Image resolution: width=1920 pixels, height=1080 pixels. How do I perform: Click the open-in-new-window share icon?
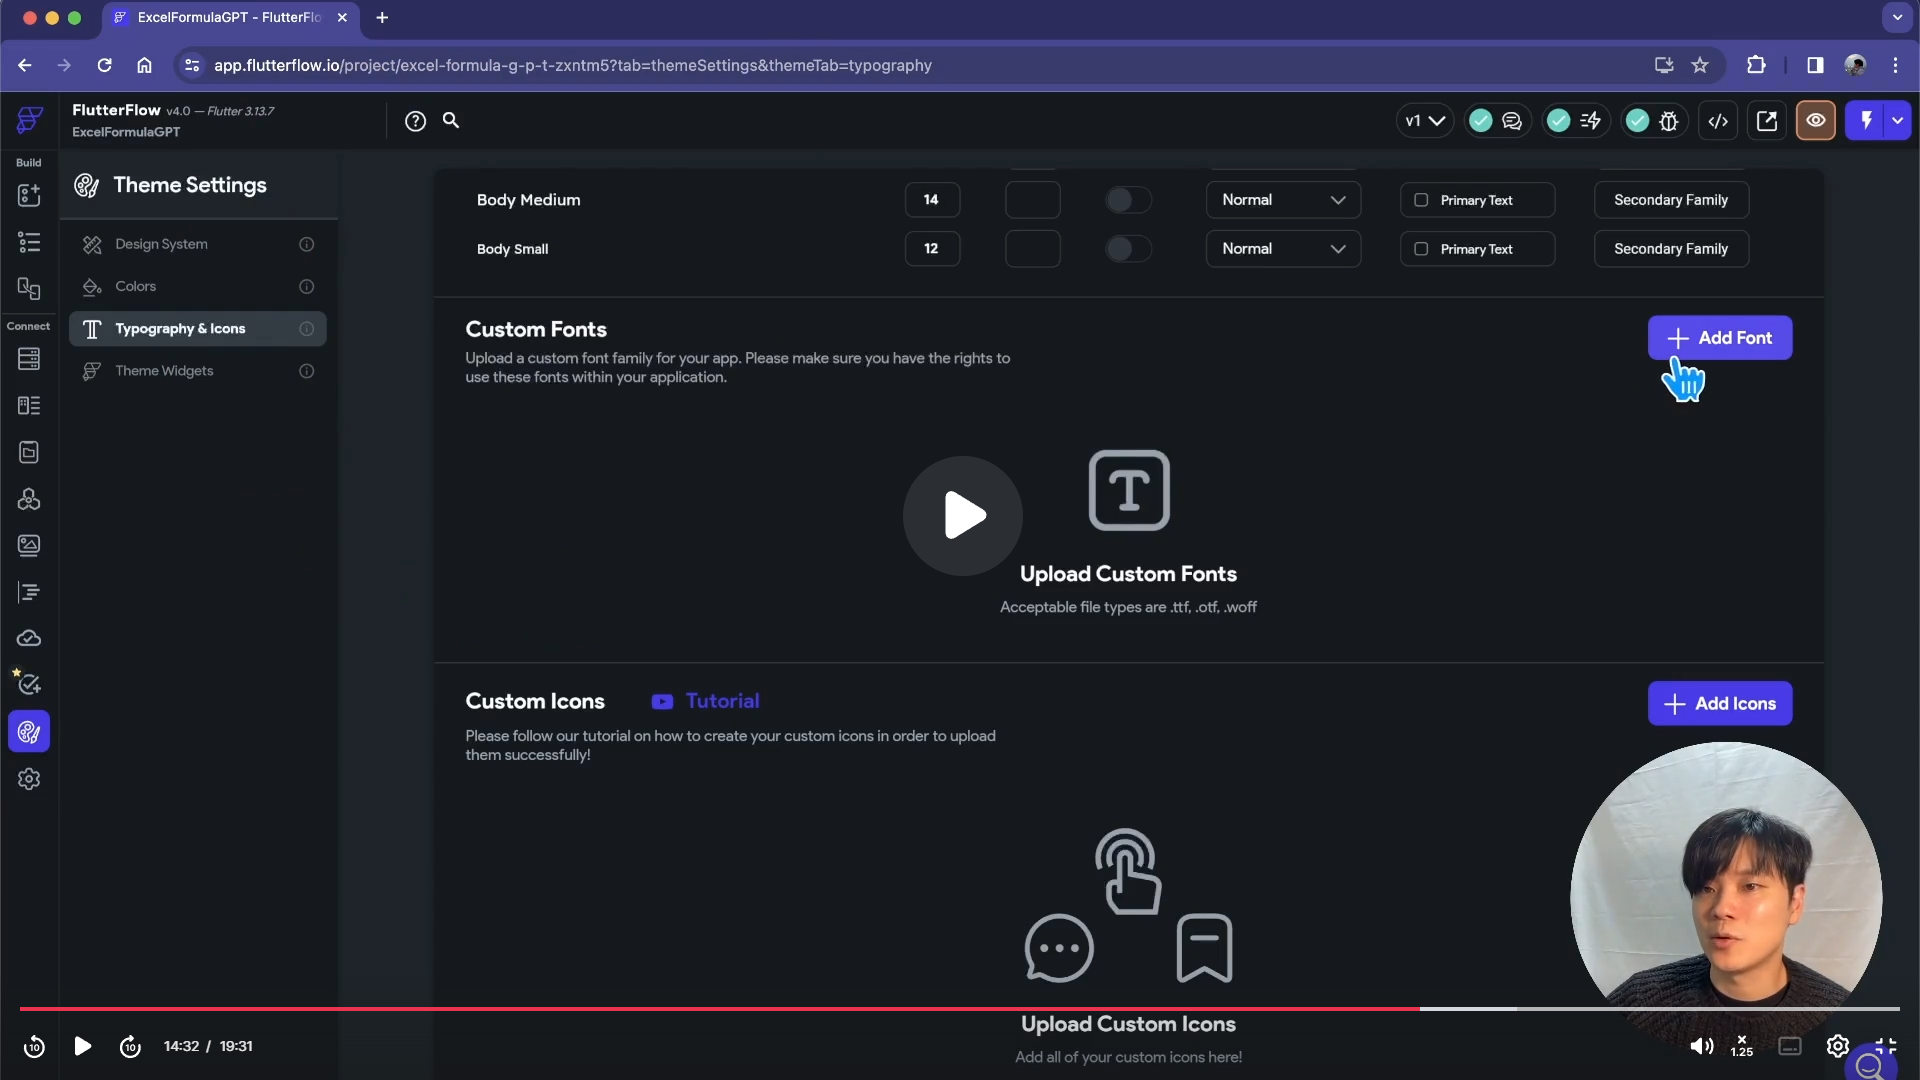pos(1767,121)
